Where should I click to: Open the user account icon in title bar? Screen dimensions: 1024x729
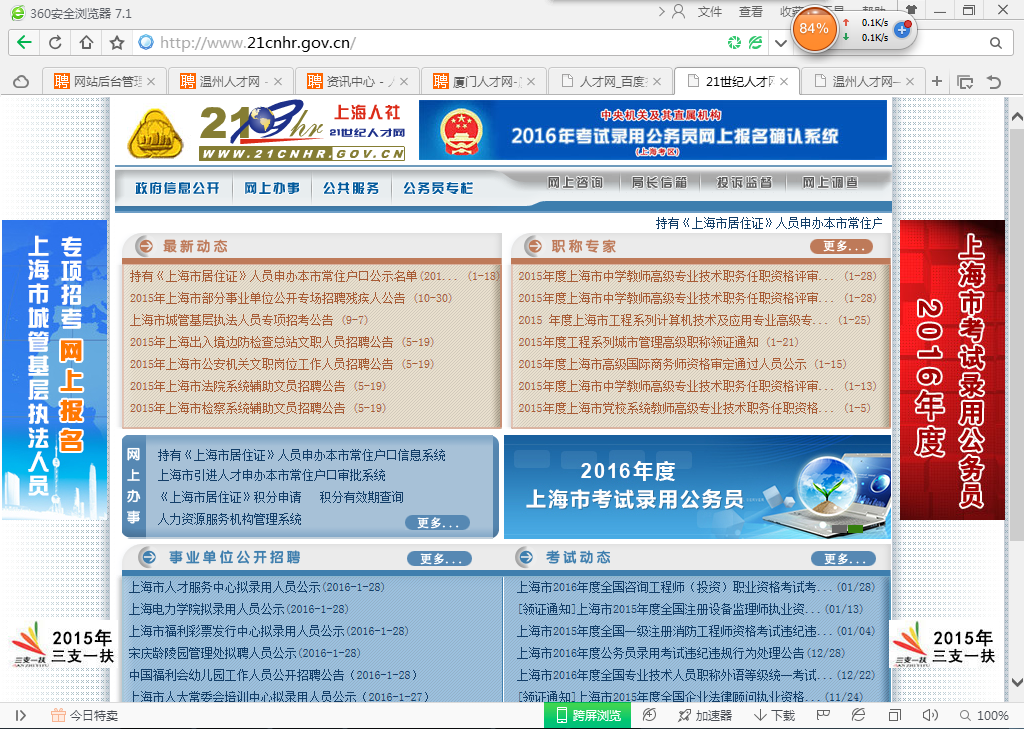point(679,11)
